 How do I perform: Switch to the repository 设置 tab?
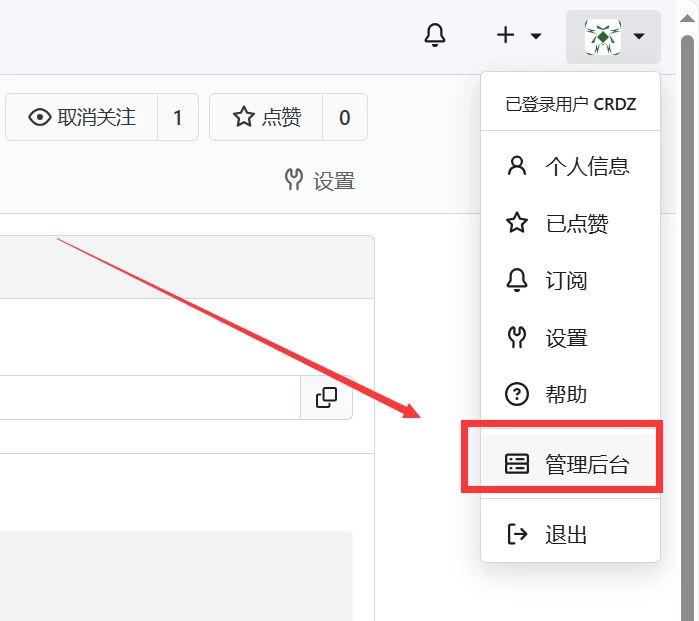pos(320,180)
